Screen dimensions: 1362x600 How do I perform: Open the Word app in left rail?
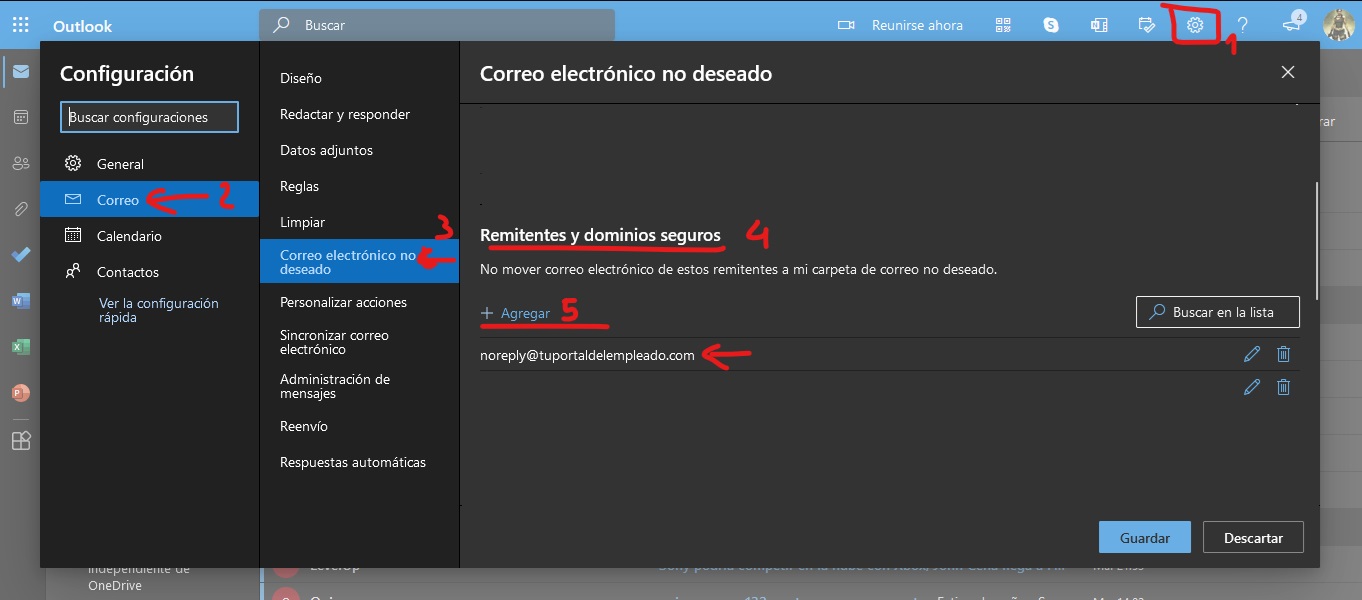point(20,300)
